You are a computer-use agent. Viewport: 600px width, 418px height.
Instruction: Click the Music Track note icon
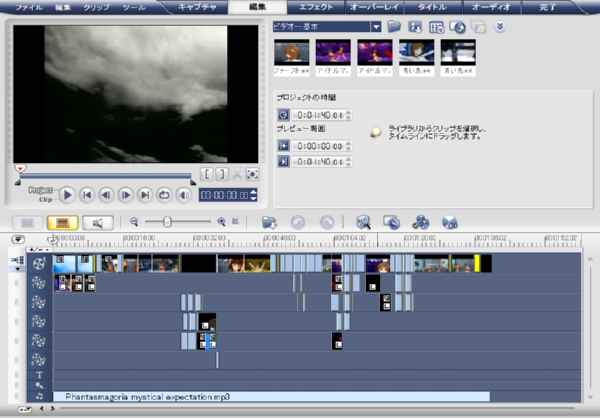tap(39, 397)
